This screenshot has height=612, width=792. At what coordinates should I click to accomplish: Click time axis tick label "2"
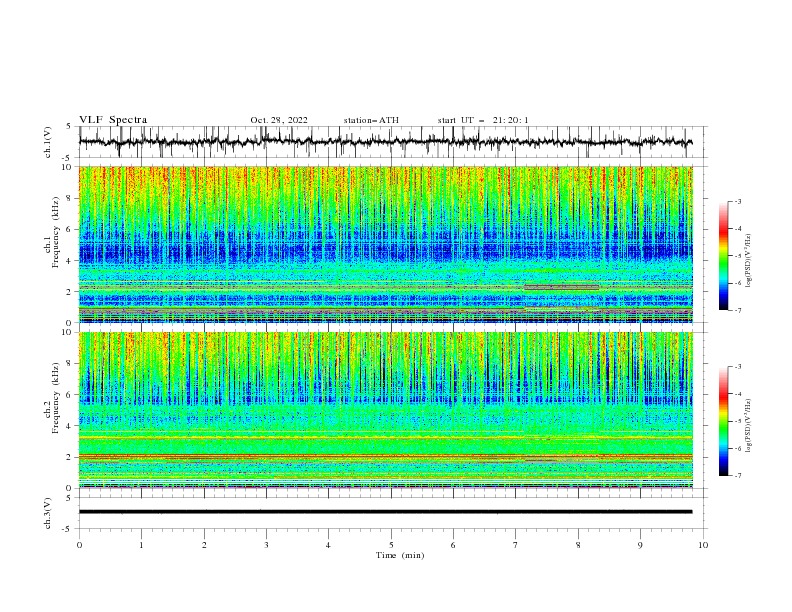204,545
